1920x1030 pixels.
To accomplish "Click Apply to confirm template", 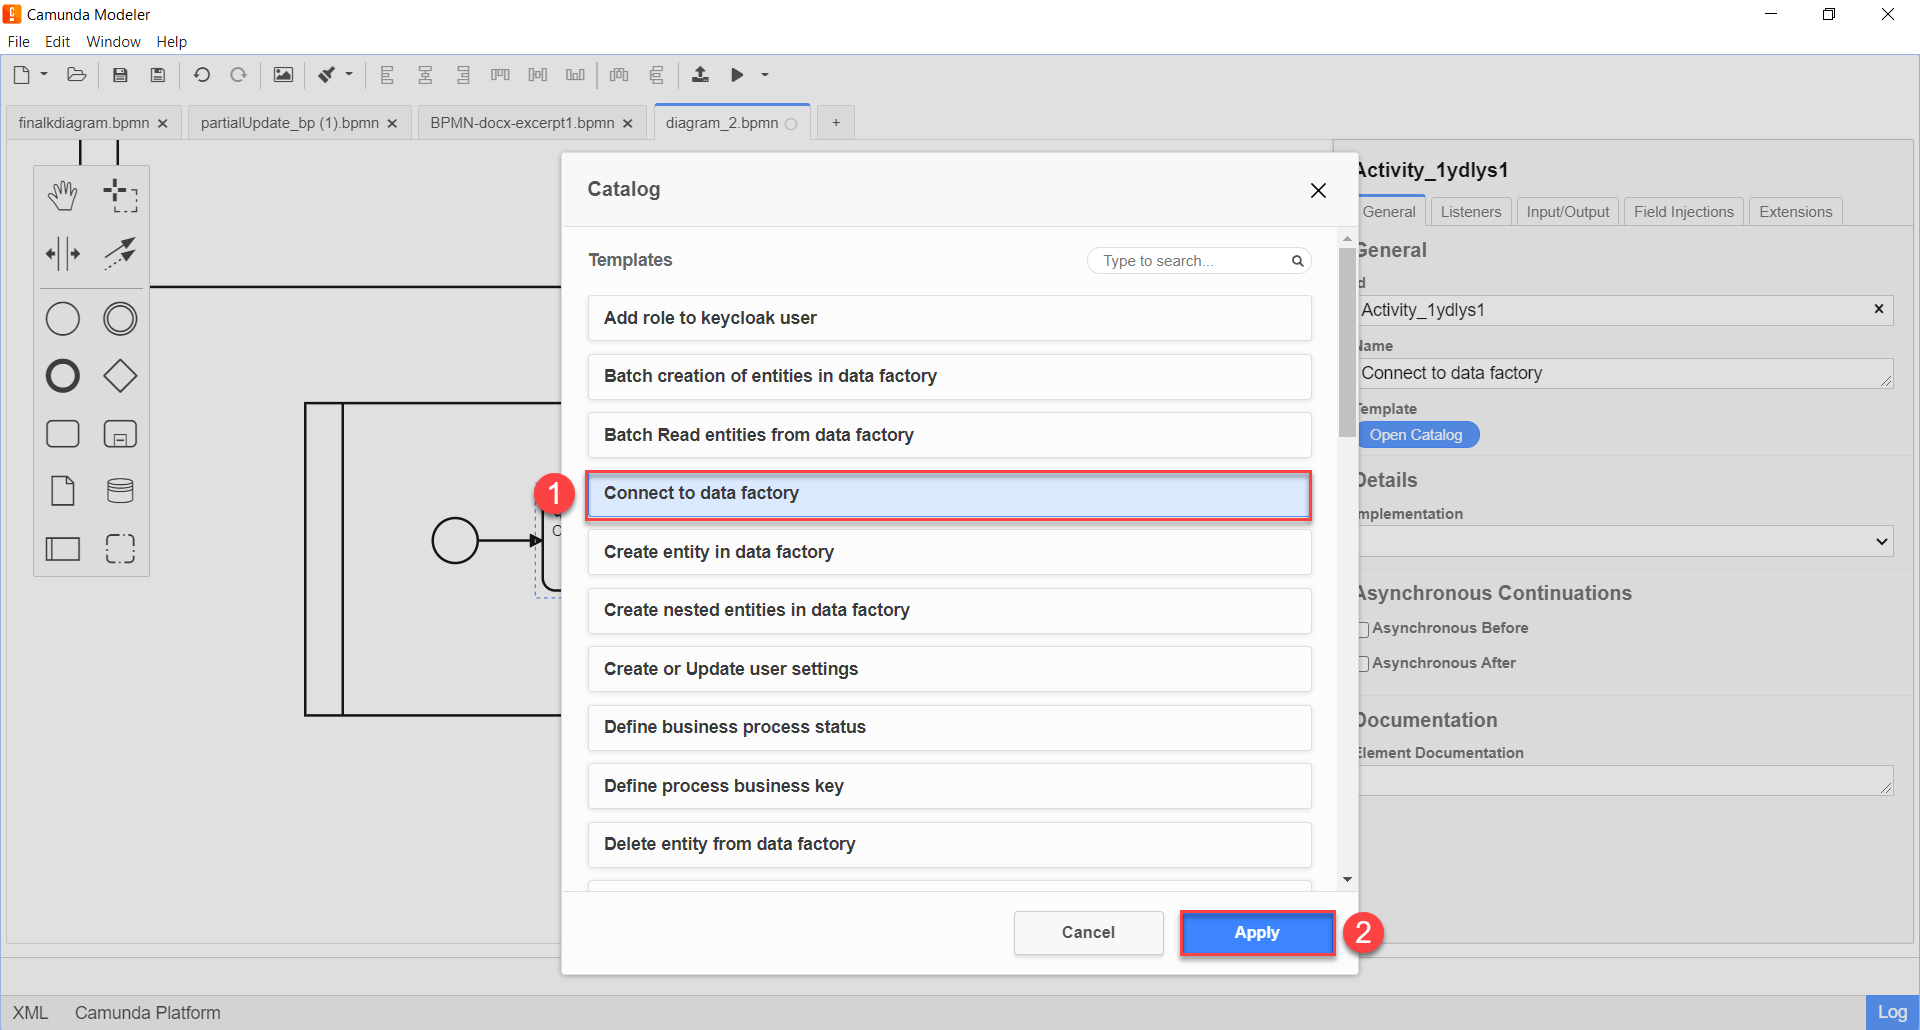I will pyautogui.click(x=1257, y=933).
